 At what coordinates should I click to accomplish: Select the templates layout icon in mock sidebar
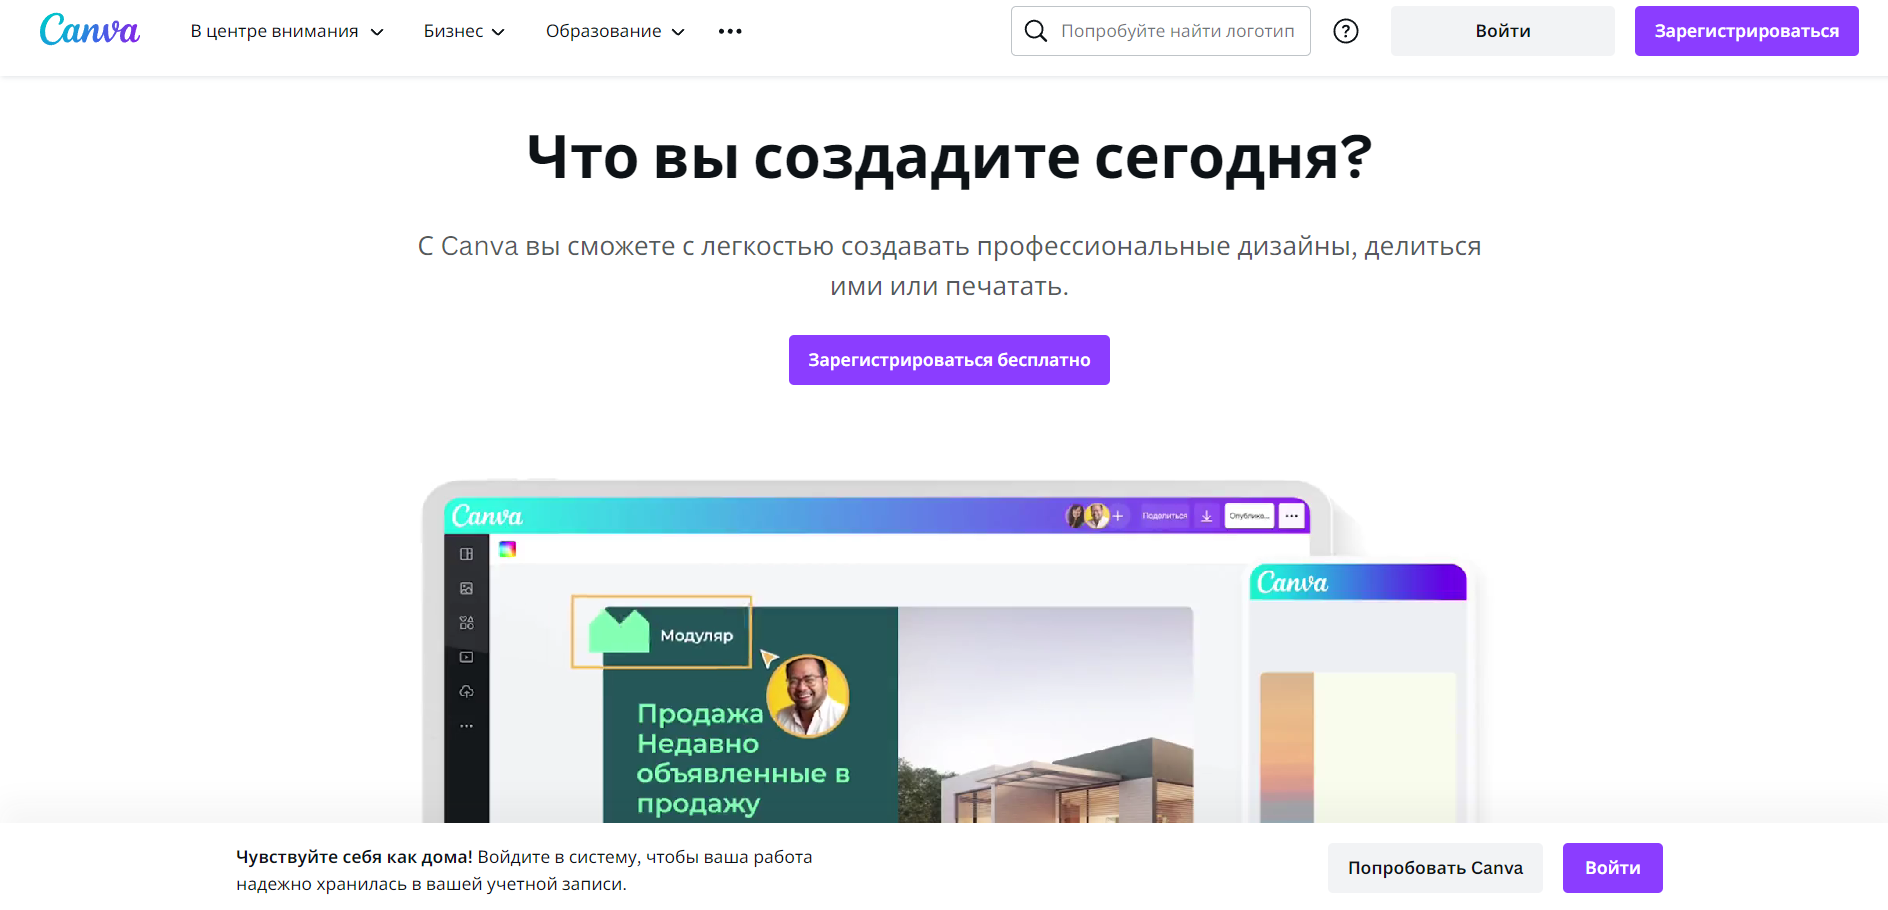coord(466,554)
